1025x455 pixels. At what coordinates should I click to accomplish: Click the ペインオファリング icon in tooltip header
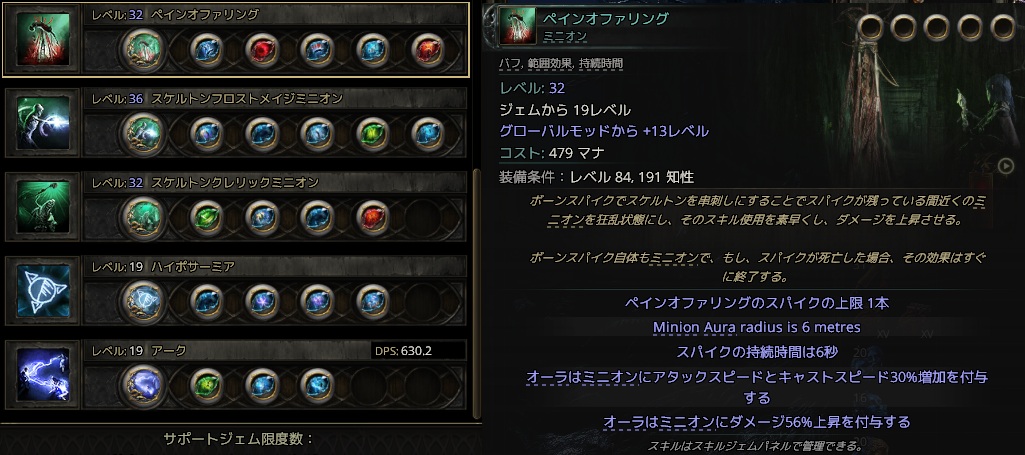click(x=518, y=26)
